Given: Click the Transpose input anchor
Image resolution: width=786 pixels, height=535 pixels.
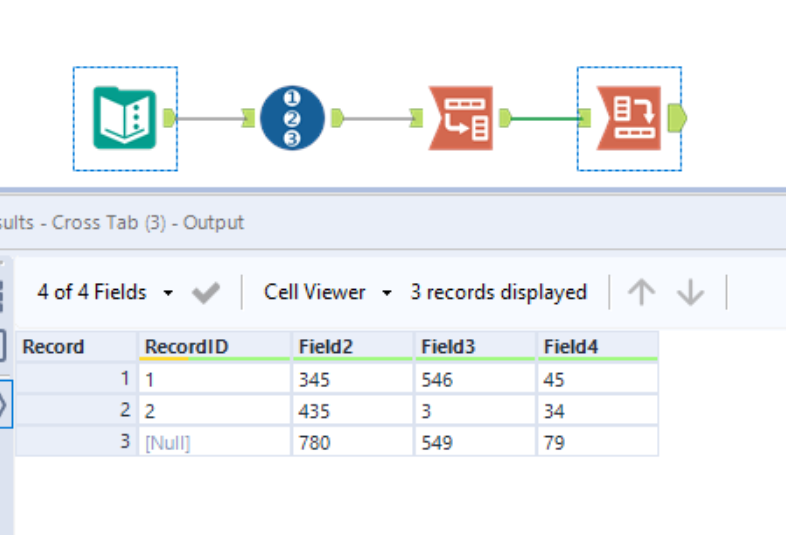Looking at the screenshot, I should point(416,119).
